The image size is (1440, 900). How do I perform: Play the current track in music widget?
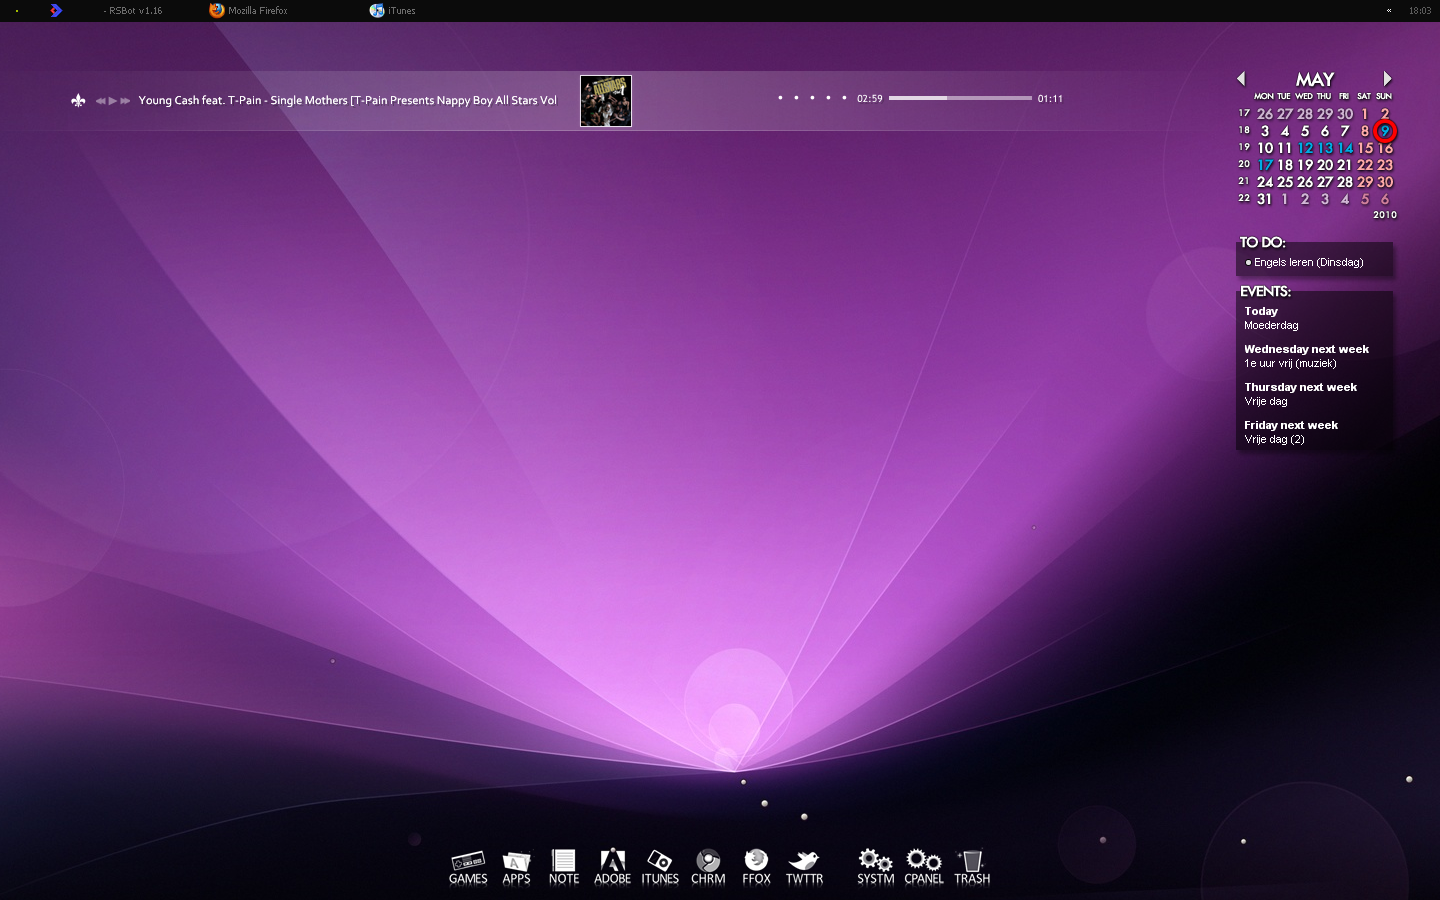tap(113, 100)
